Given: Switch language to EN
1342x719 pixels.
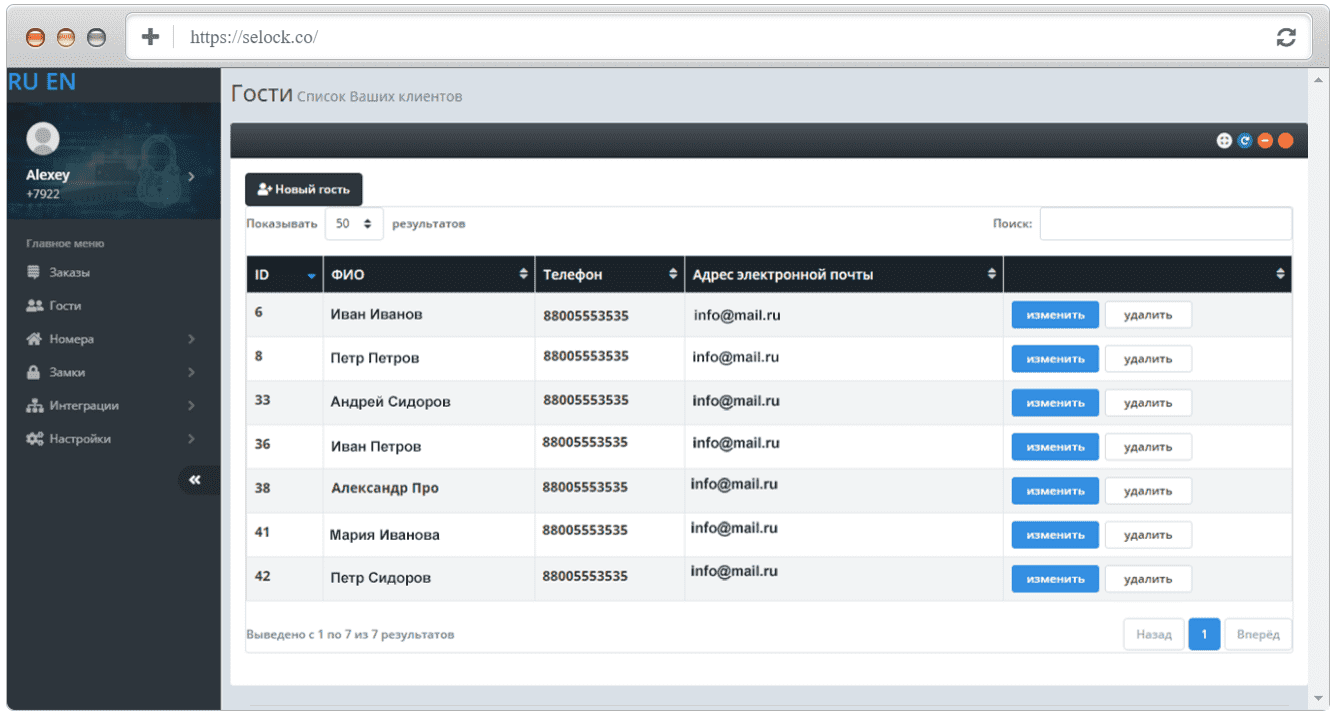Looking at the screenshot, I should tap(61, 82).
